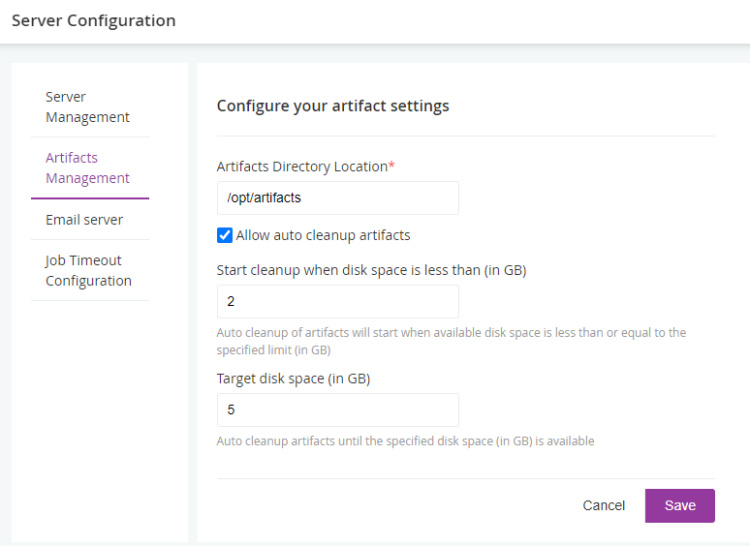Viewport: 750px width, 546px height.
Task: Click the help text under Target disk space
Action: coord(405,441)
